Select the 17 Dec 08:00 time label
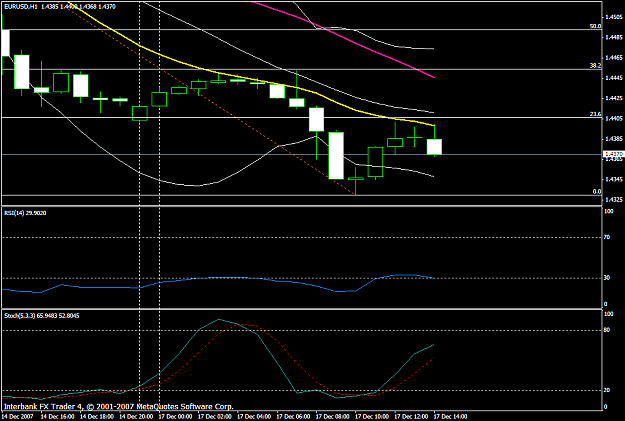 click(332, 417)
